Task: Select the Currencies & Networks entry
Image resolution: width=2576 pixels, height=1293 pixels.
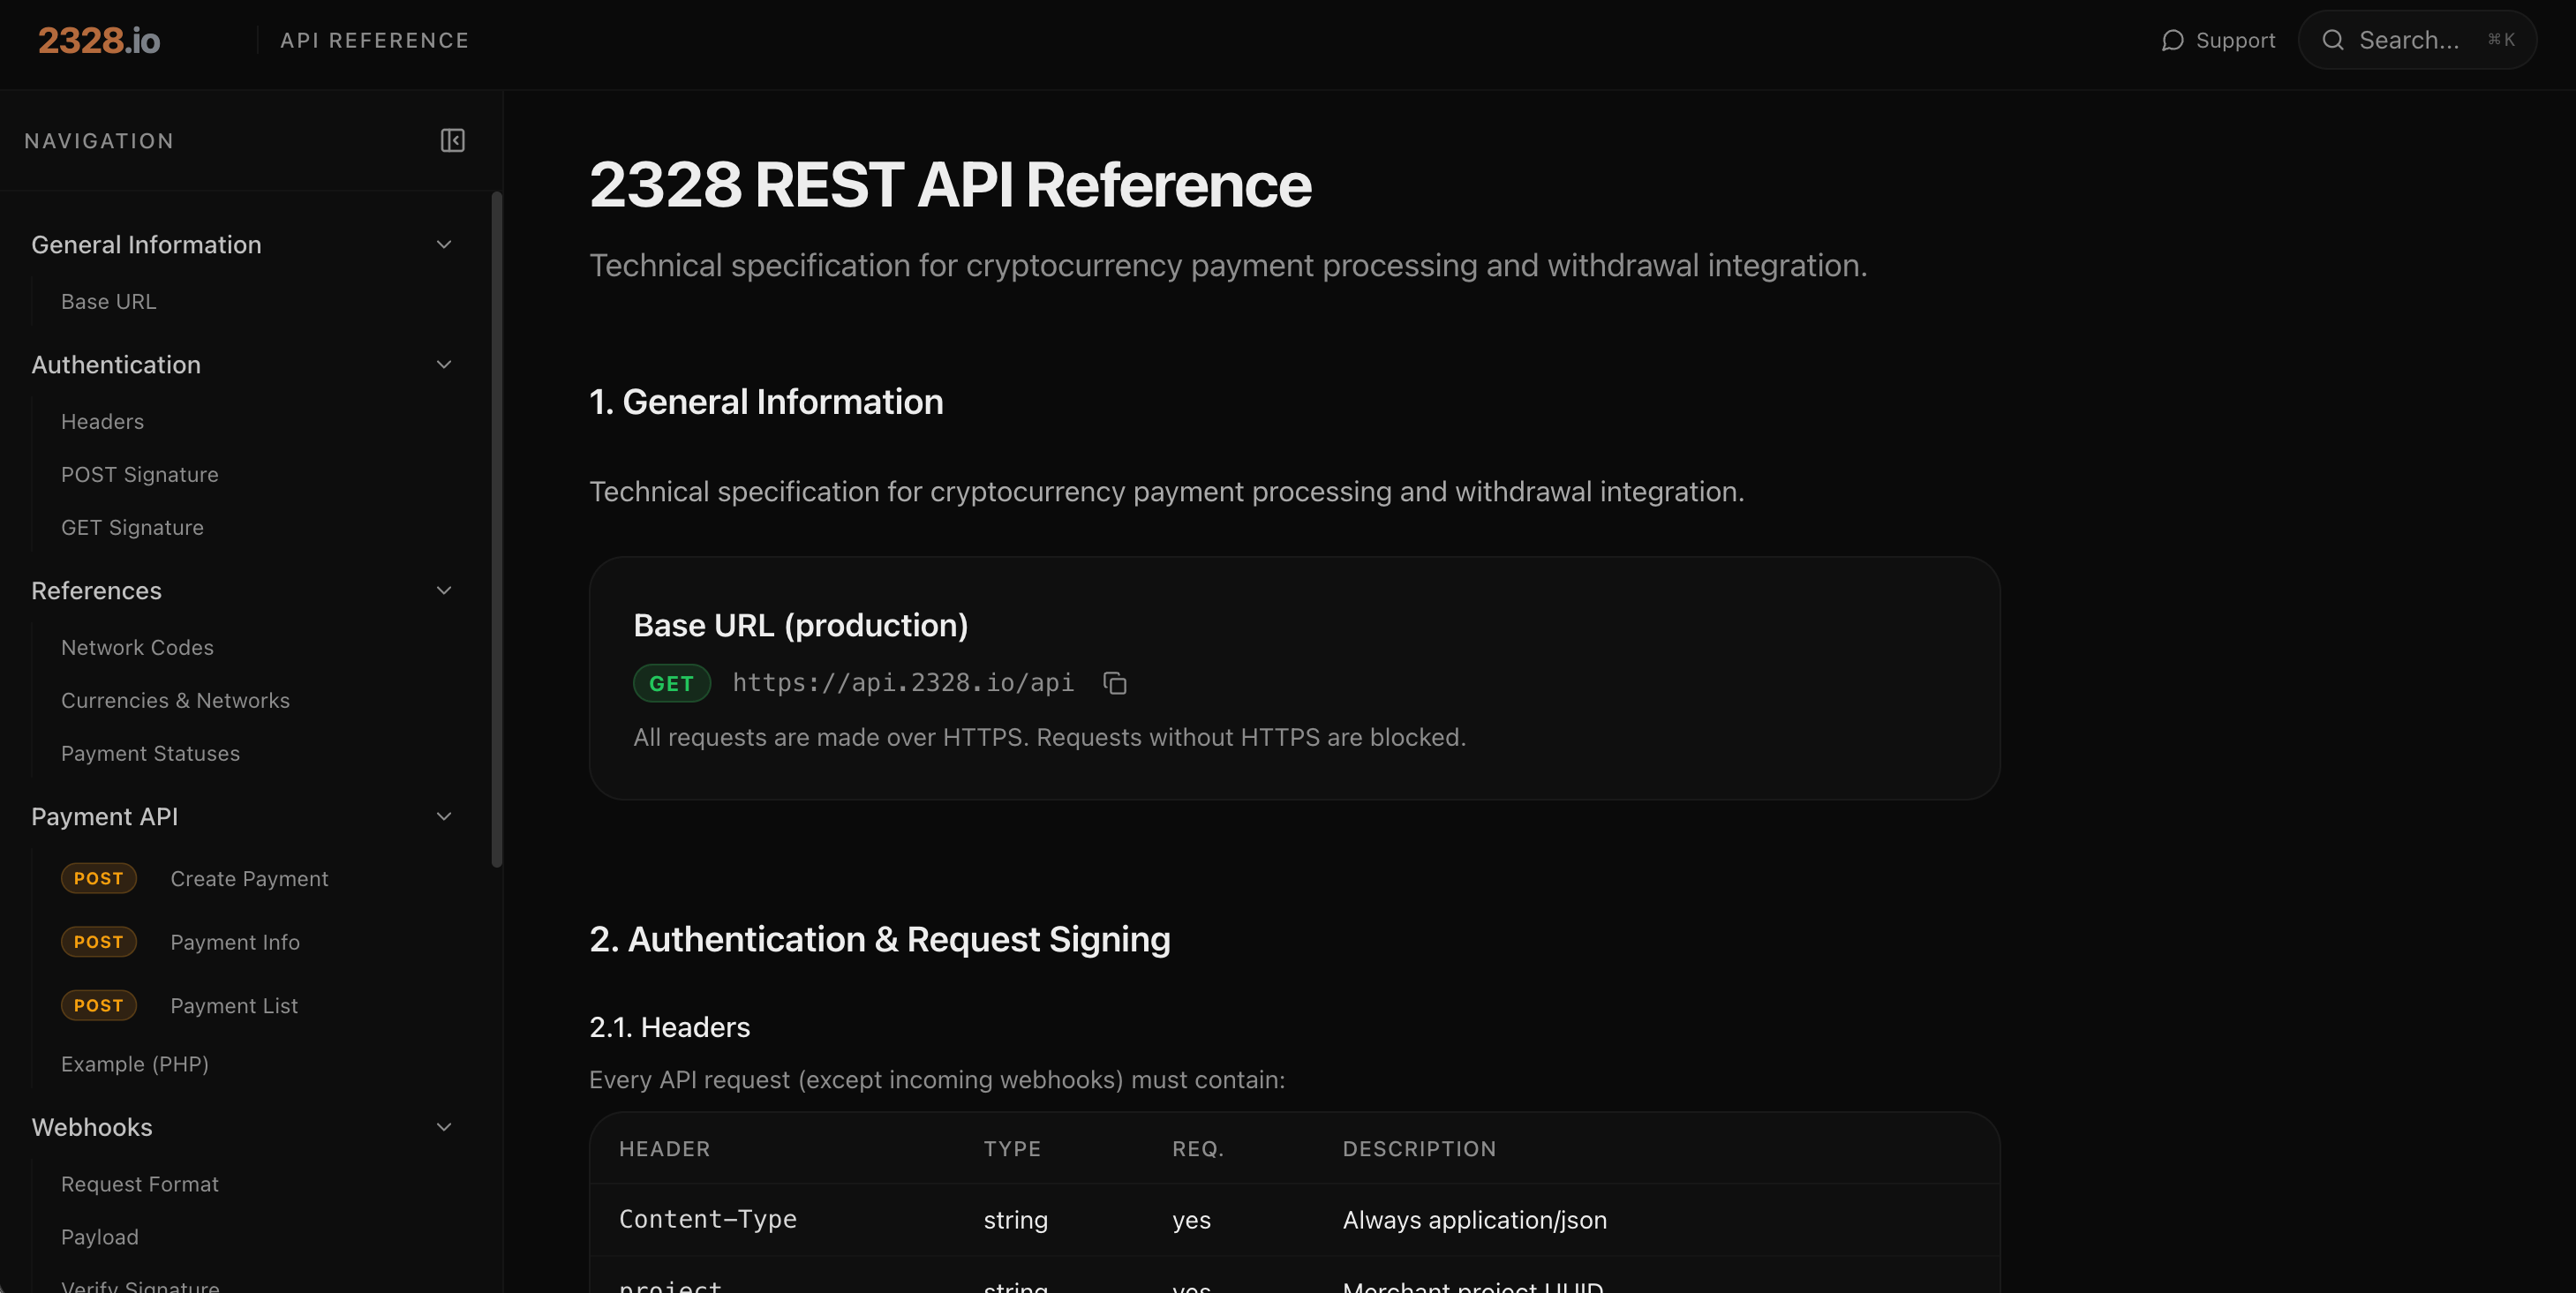Action: (x=176, y=700)
